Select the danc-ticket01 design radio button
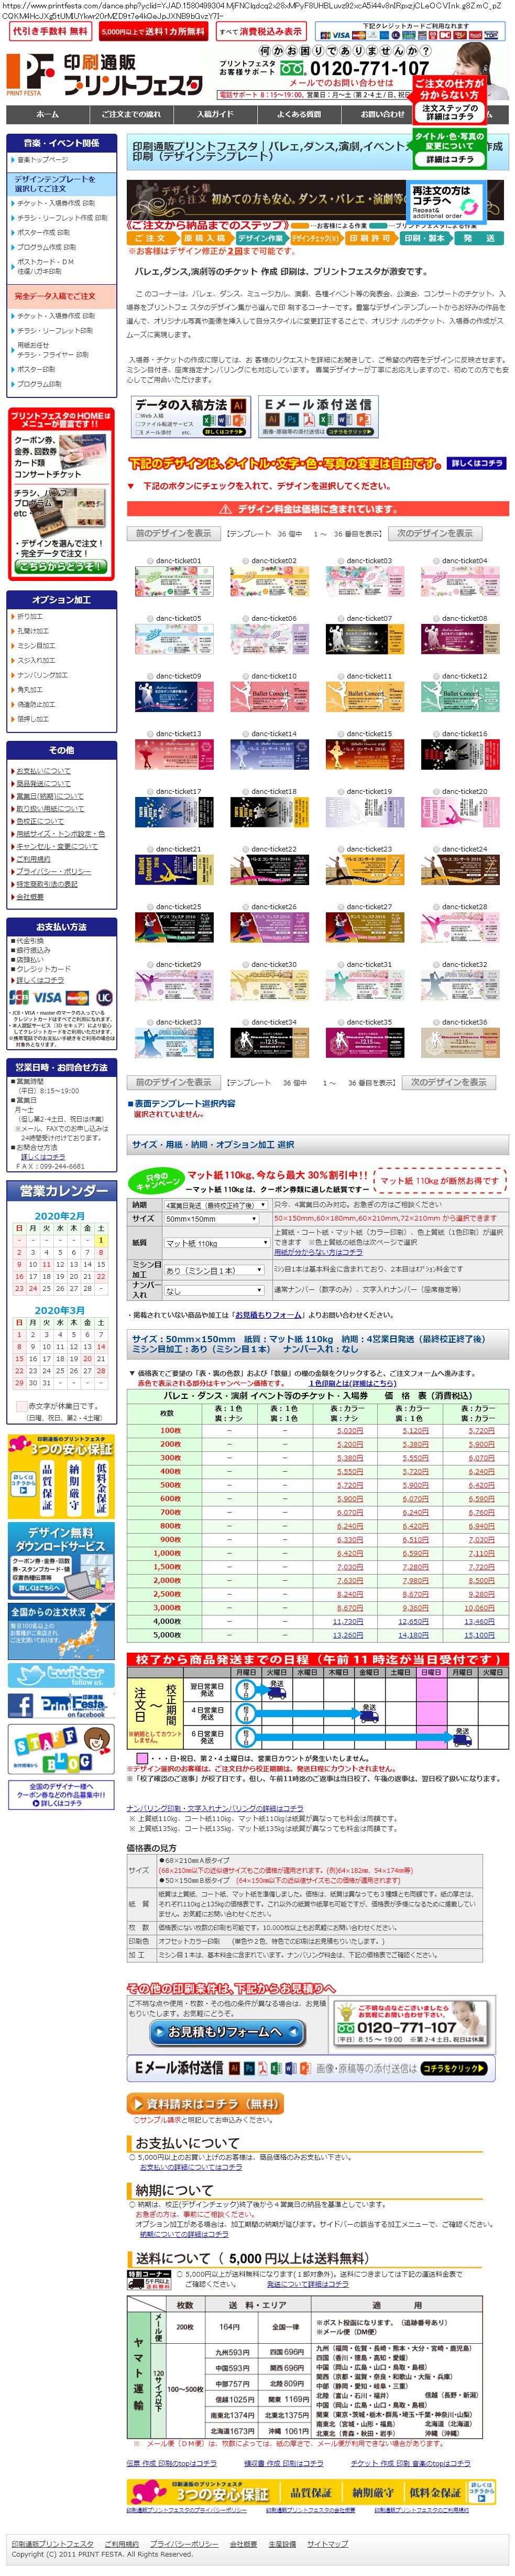The height and width of the screenshot is (2576, 515). (x=150, y=561)
